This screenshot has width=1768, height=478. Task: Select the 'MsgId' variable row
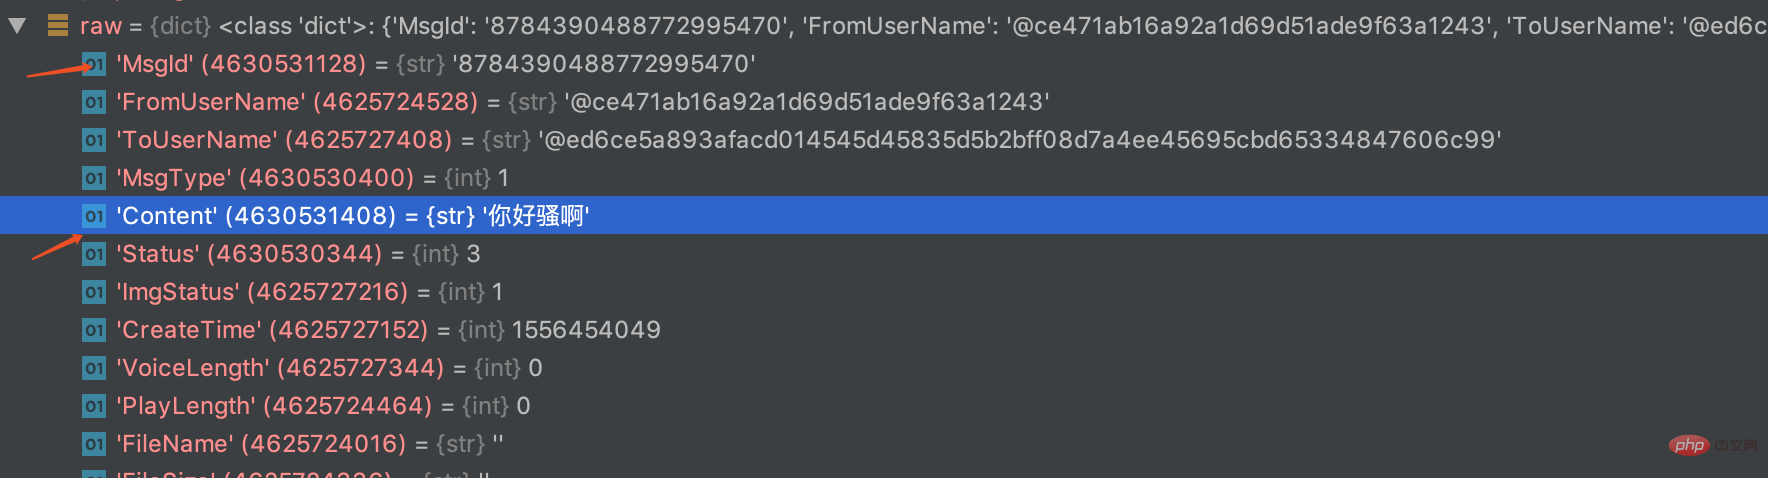[x=884, y=64]
